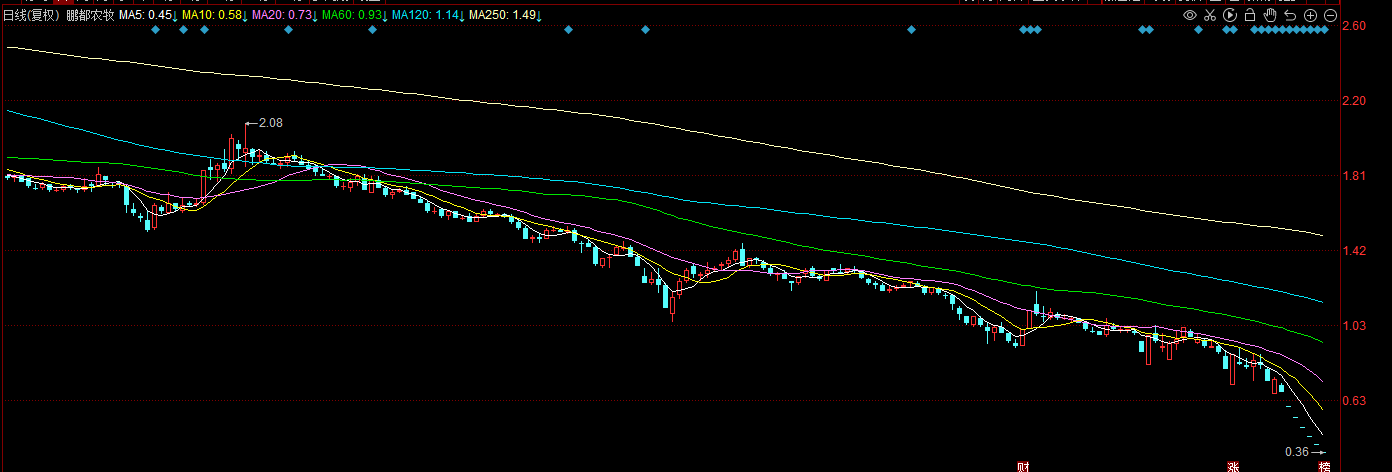Select the scissors cut tool icon

coord(1210,16)
